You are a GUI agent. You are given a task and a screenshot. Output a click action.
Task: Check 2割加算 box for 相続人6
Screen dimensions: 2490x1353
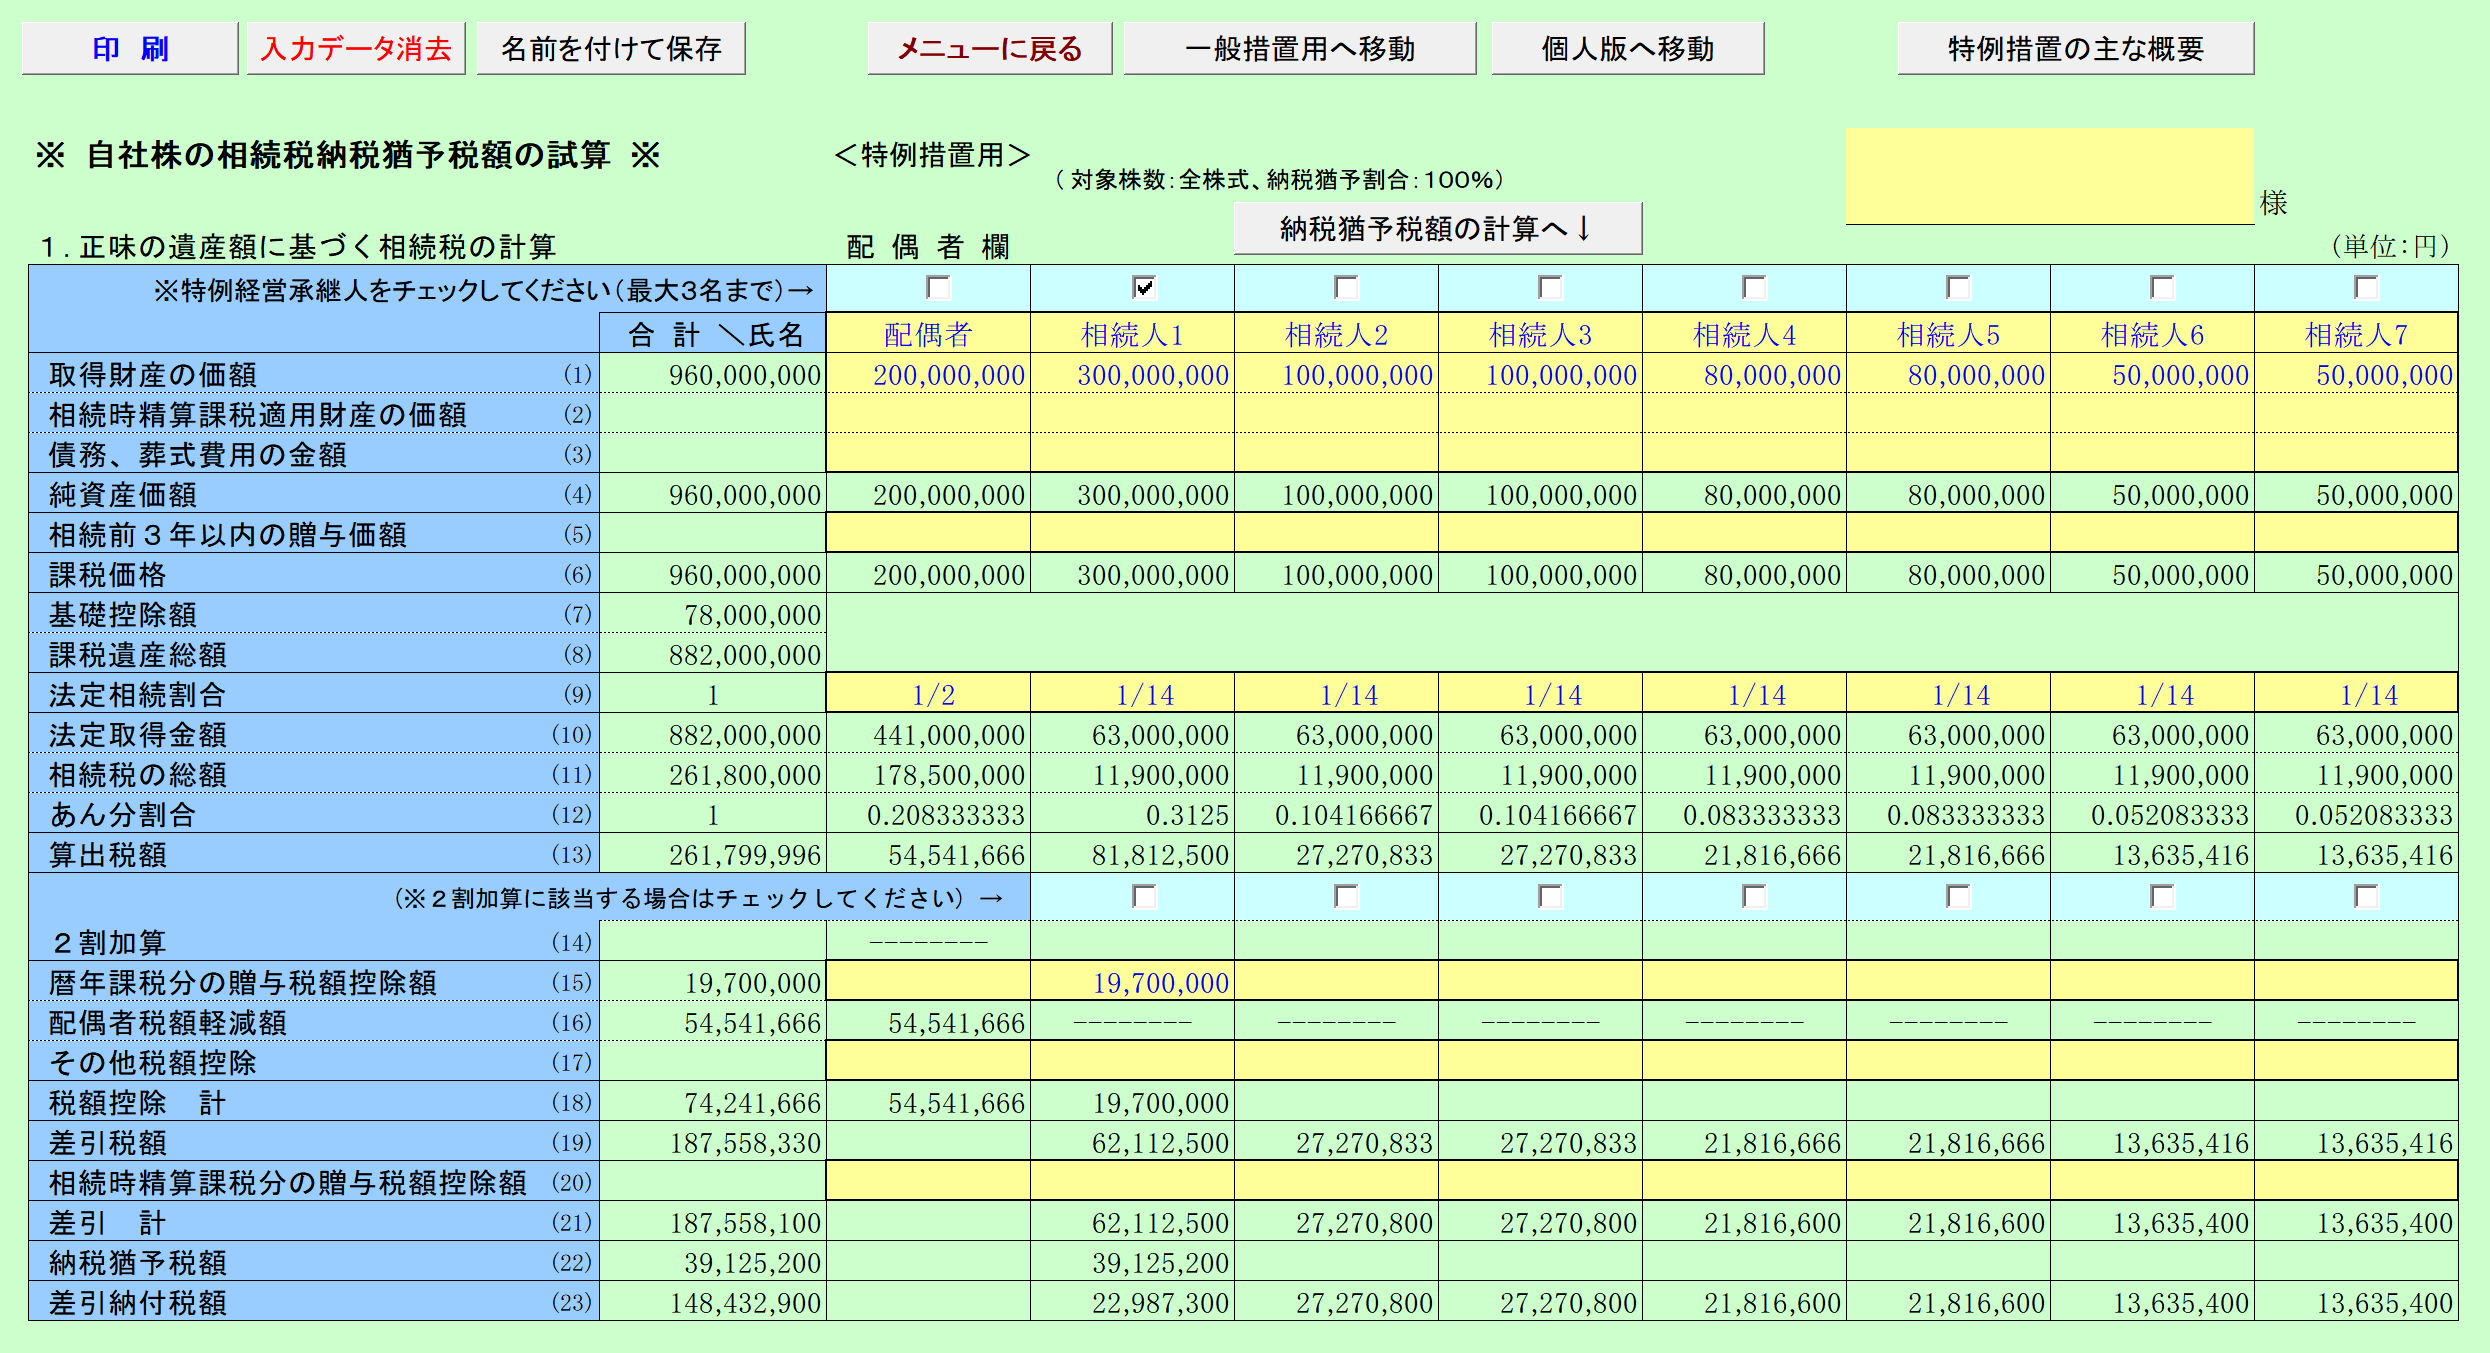(2162, 896)
